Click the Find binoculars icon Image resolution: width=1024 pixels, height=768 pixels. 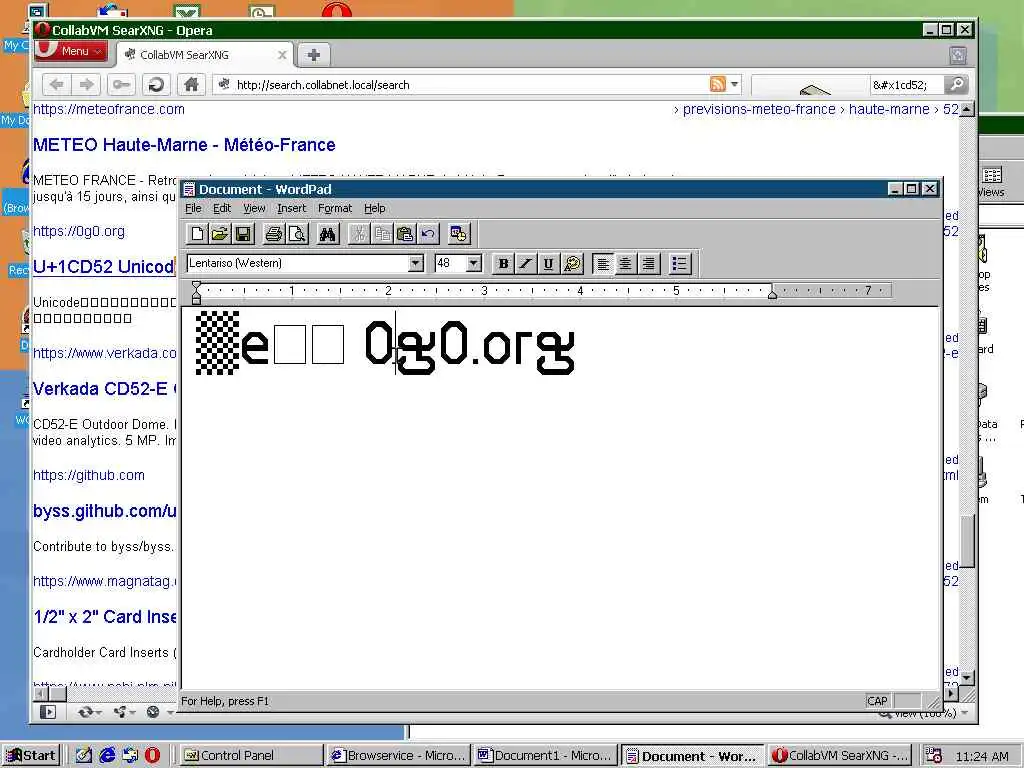pos(327,234)
